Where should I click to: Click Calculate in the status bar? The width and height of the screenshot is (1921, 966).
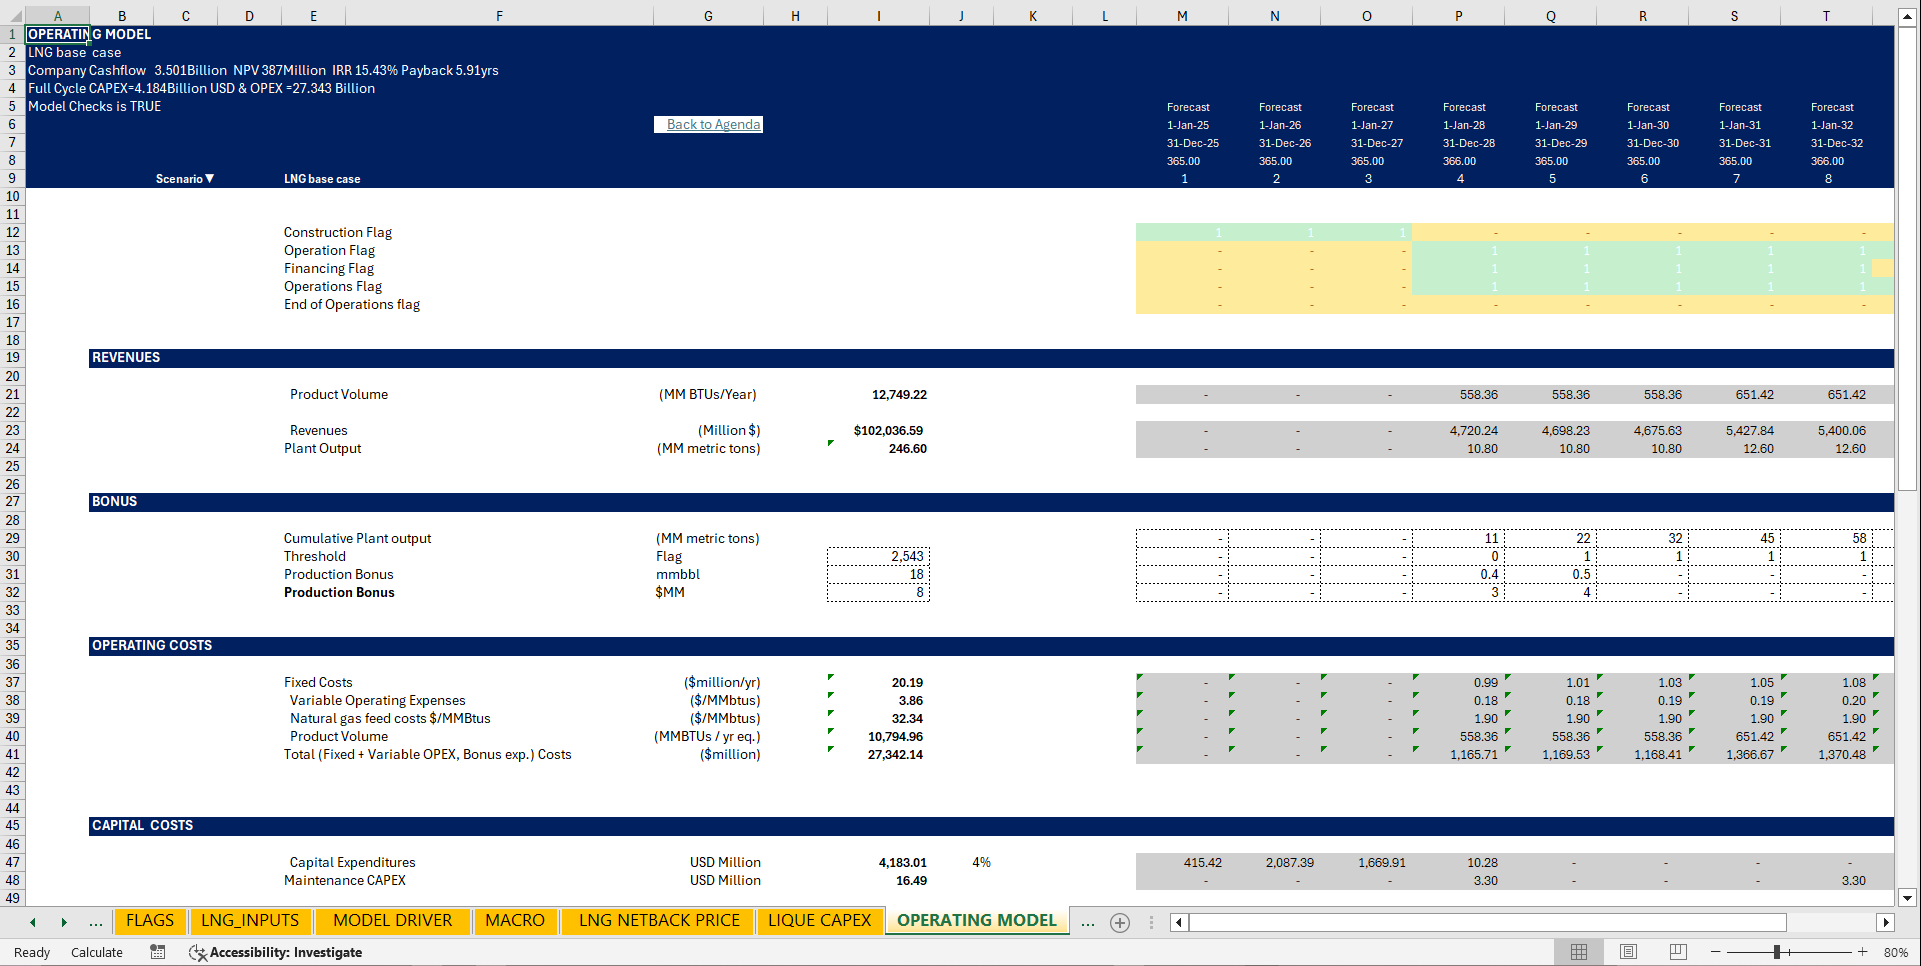point(96,952)
